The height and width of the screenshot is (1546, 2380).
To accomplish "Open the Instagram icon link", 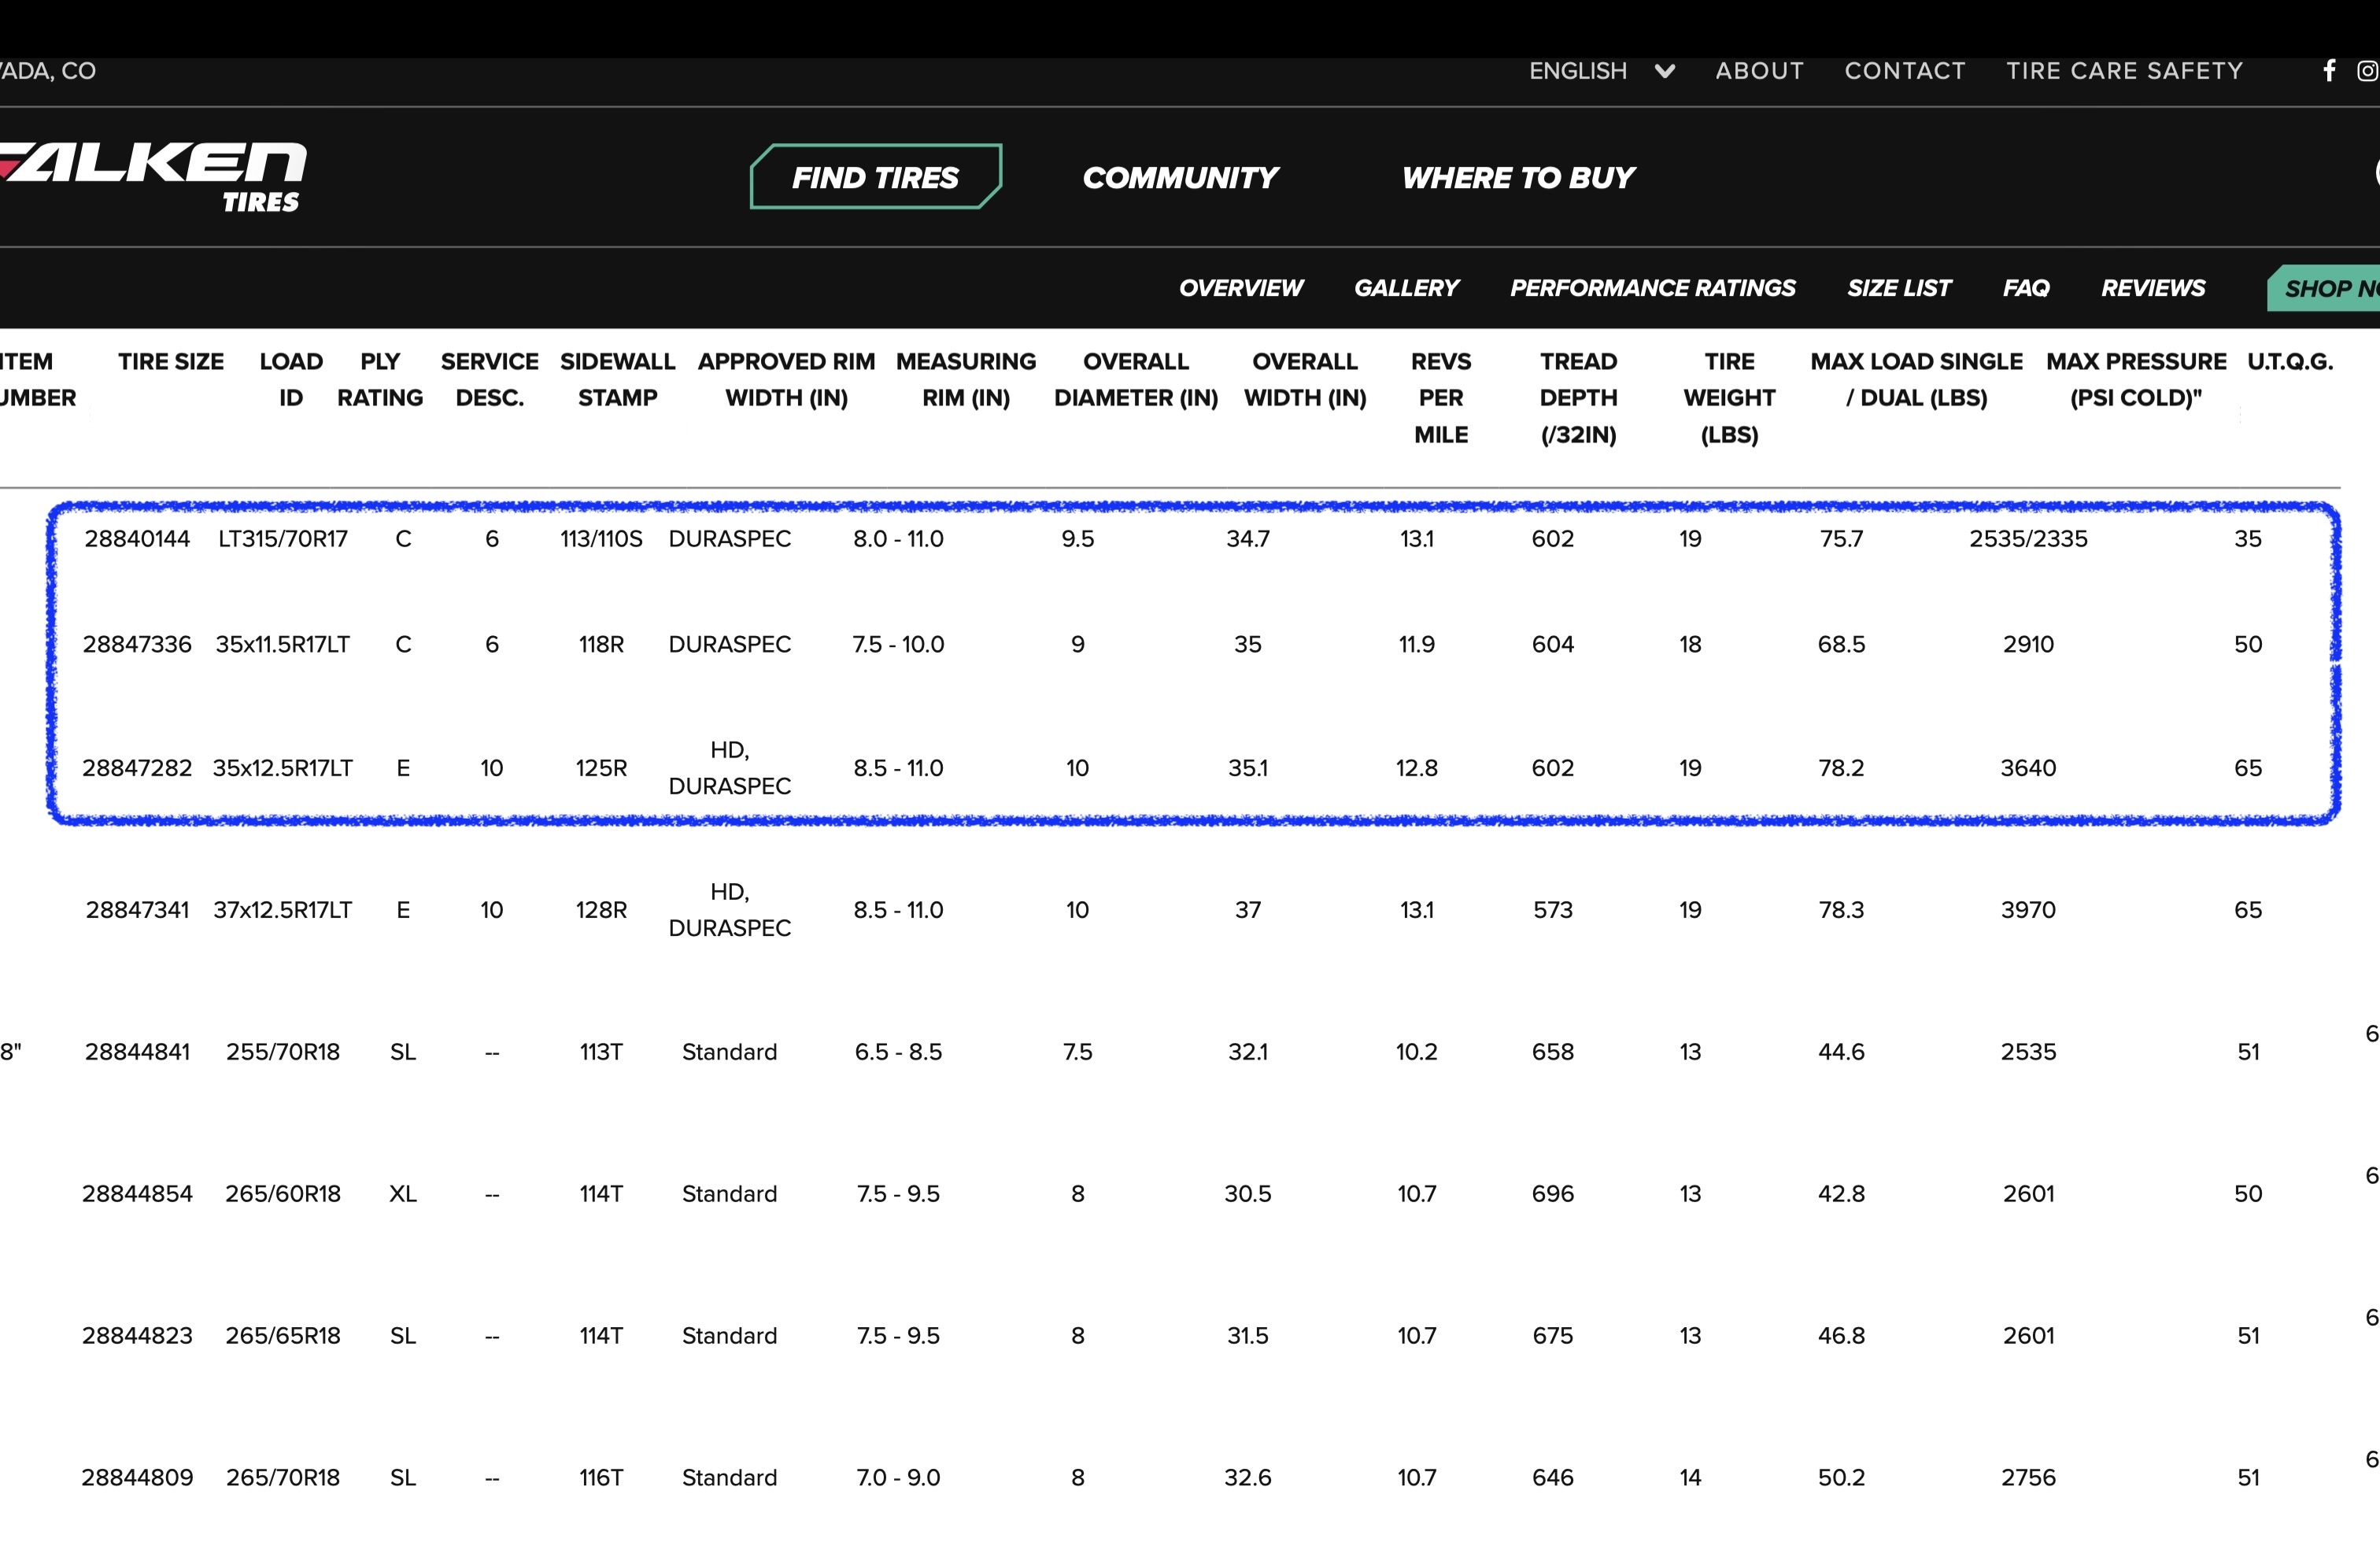I will [2367, 71].
